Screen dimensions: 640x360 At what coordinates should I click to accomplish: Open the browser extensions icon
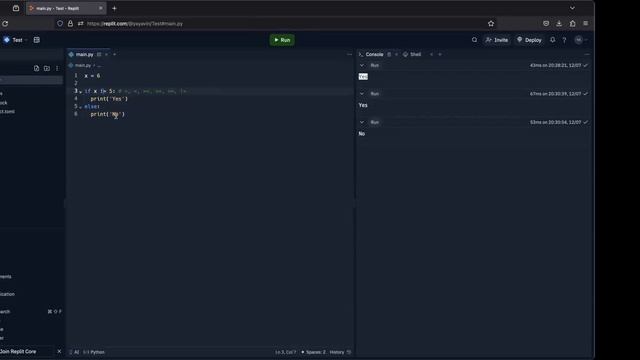click(573, 24)
